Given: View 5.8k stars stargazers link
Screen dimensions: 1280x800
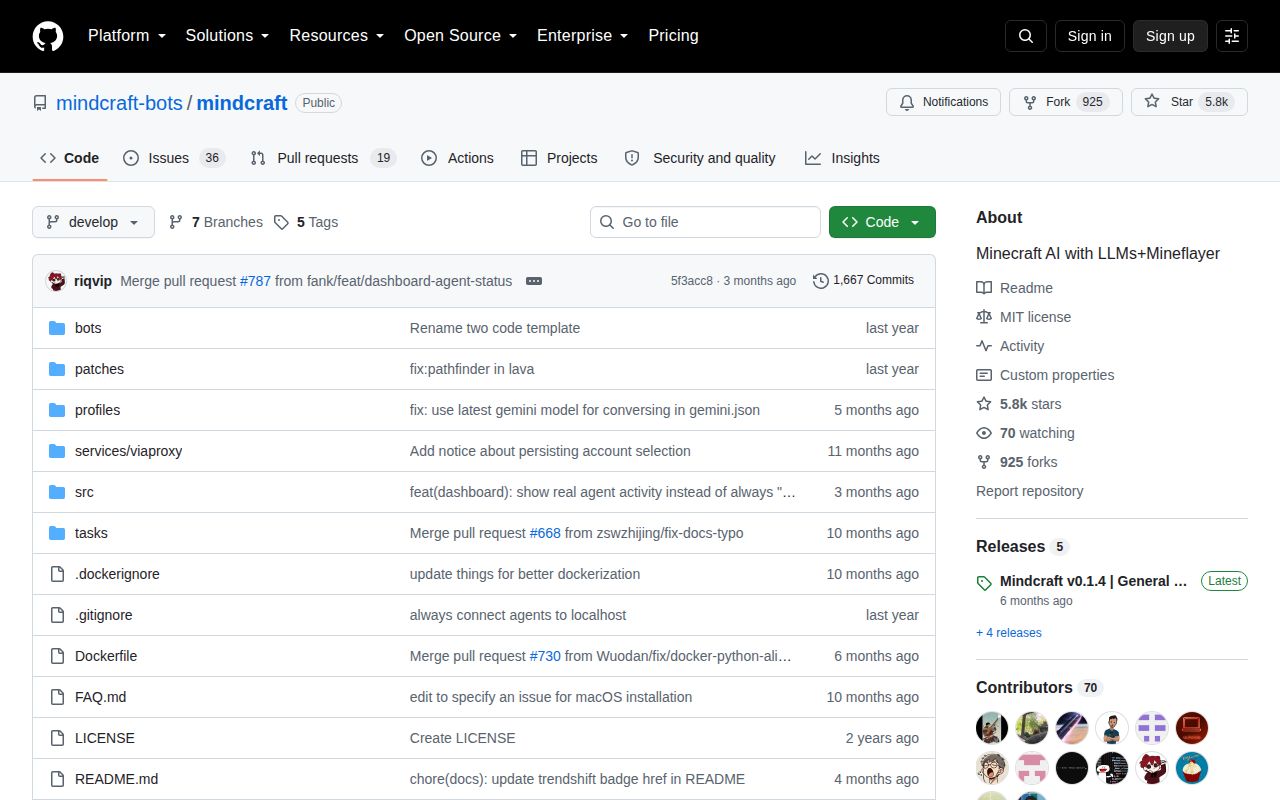Looking at the screenshot, I should (x=1019, y=404).
